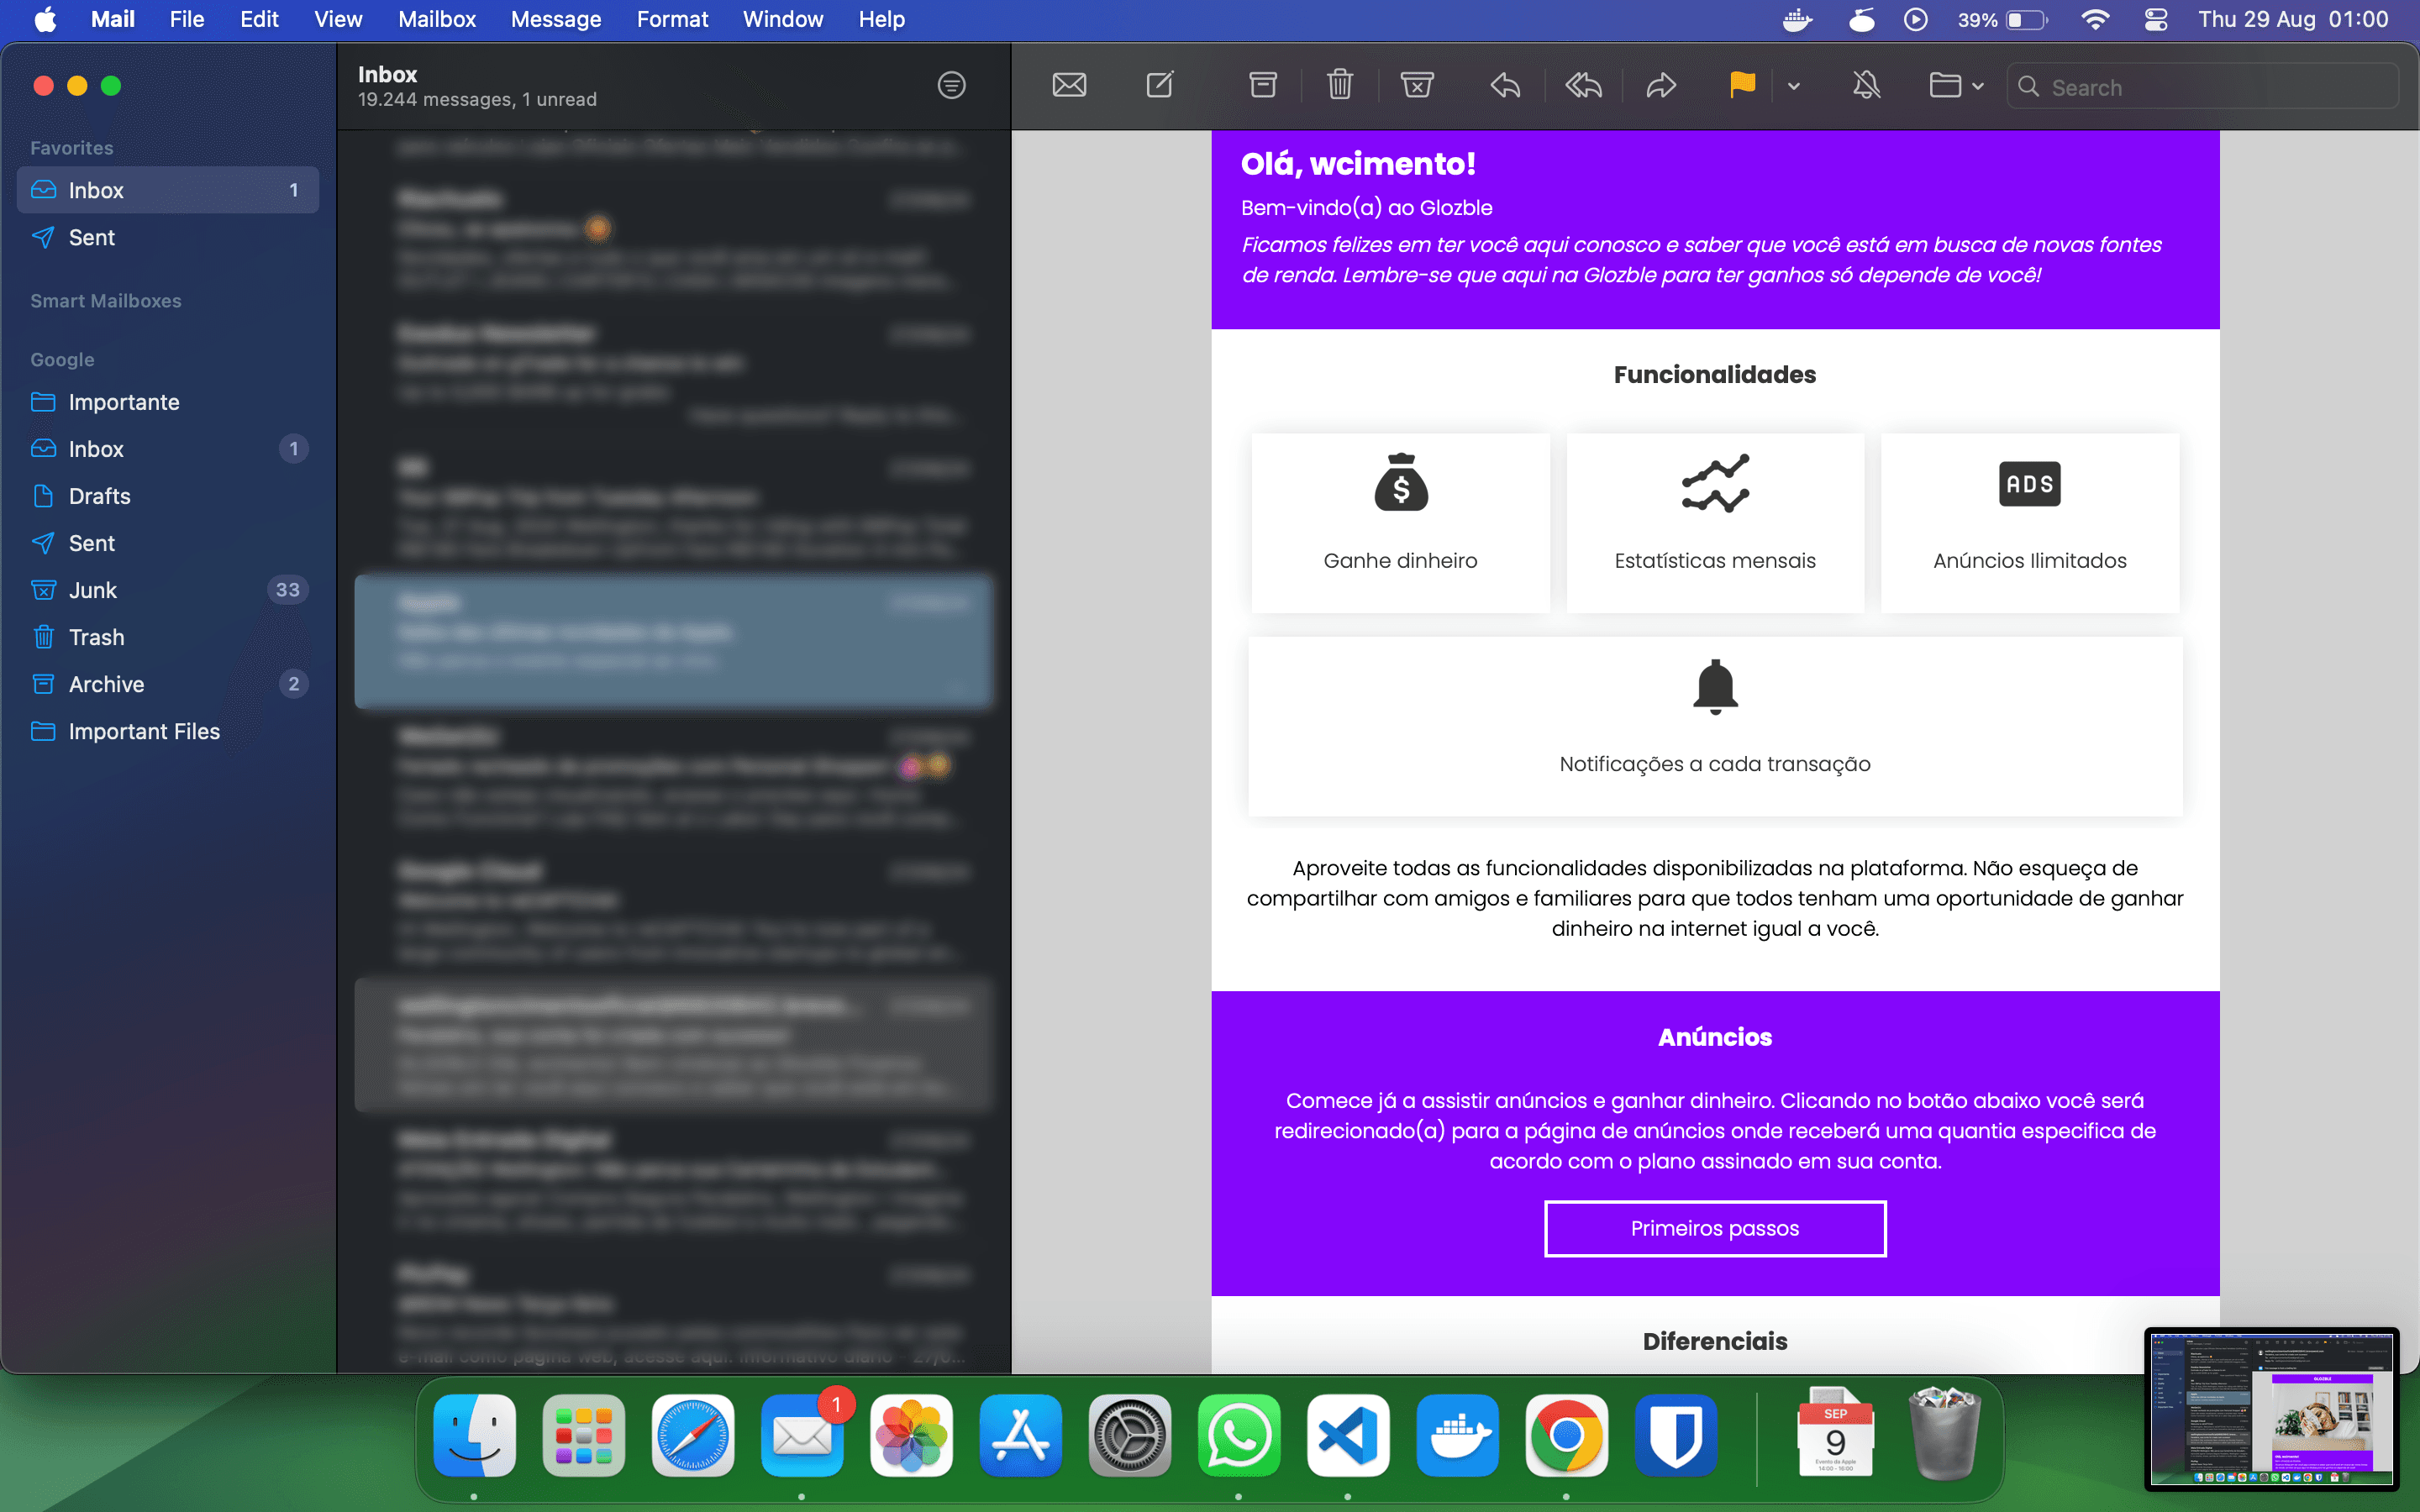Open Visual Studio Code from the Dock
The image size is (2420, 1512).
1348,1436
